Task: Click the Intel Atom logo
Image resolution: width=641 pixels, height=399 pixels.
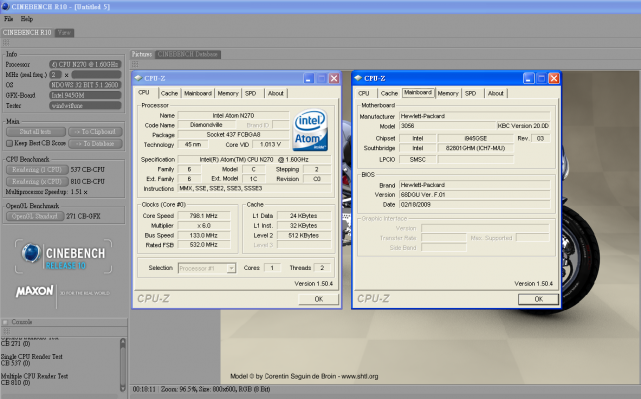Action: click(311, 130)
